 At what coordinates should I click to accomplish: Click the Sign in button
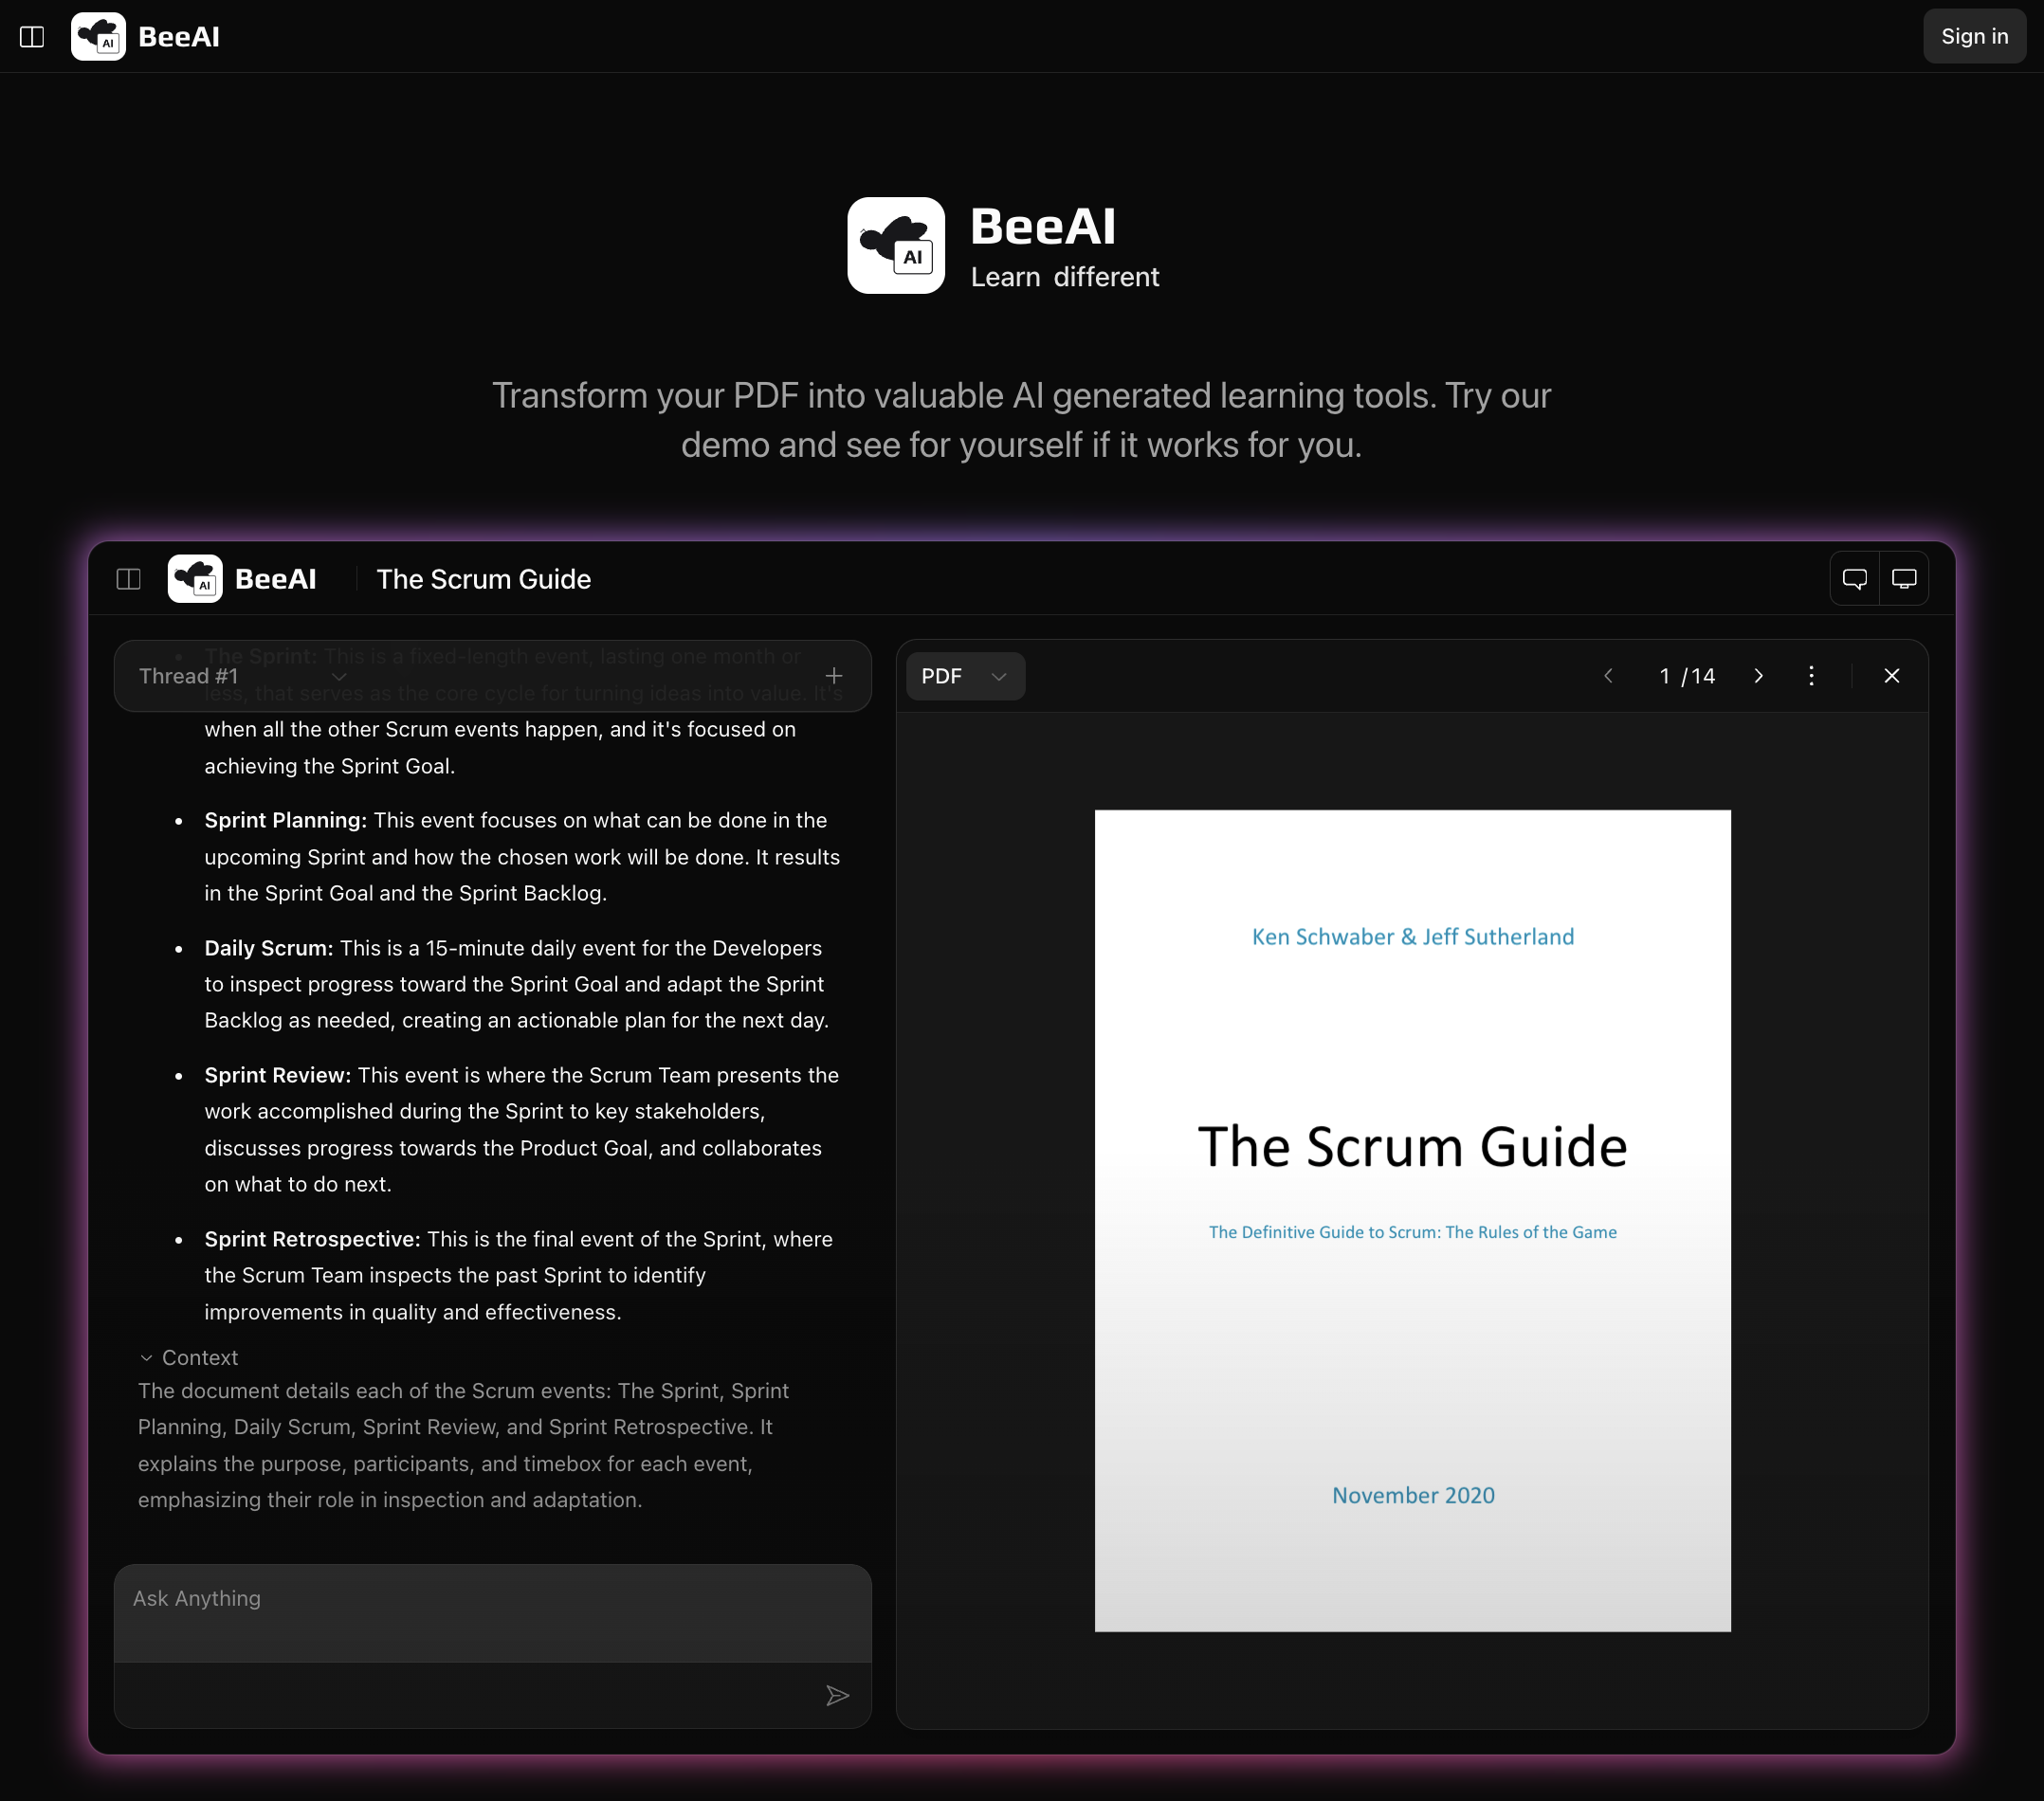pos(1973,37)
